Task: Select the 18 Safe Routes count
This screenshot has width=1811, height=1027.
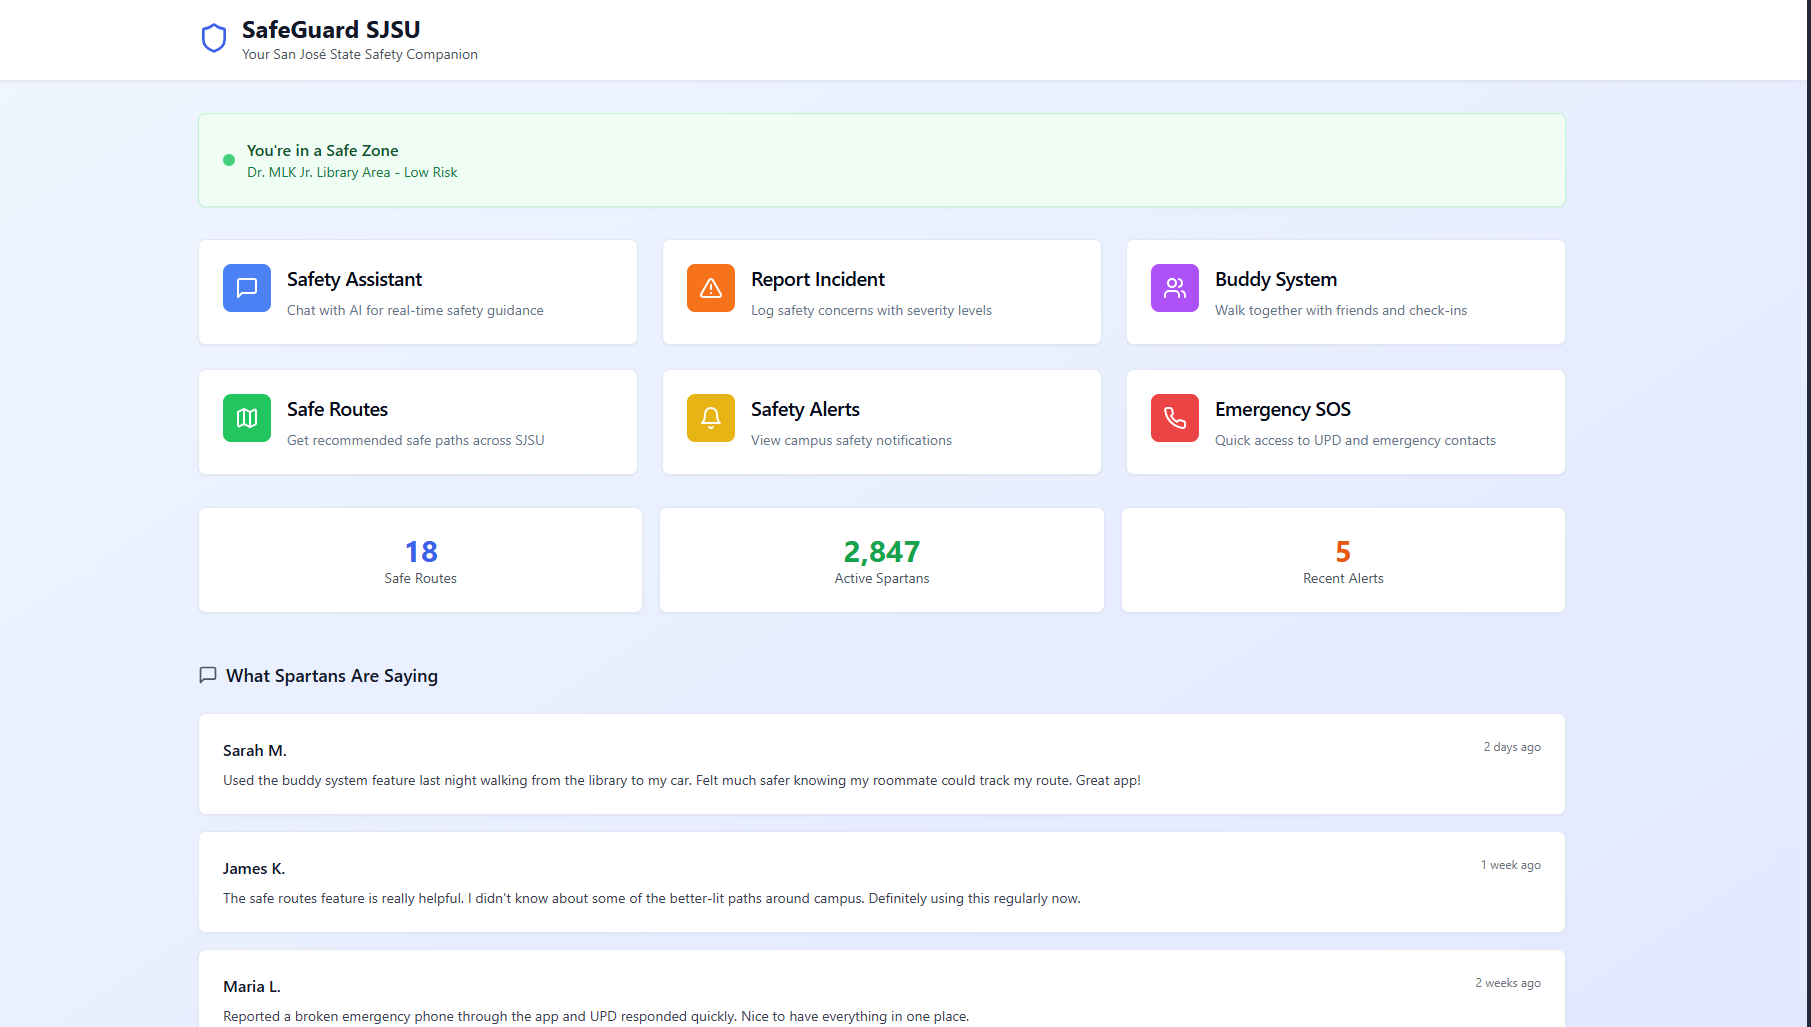Action: coord(421,551)
